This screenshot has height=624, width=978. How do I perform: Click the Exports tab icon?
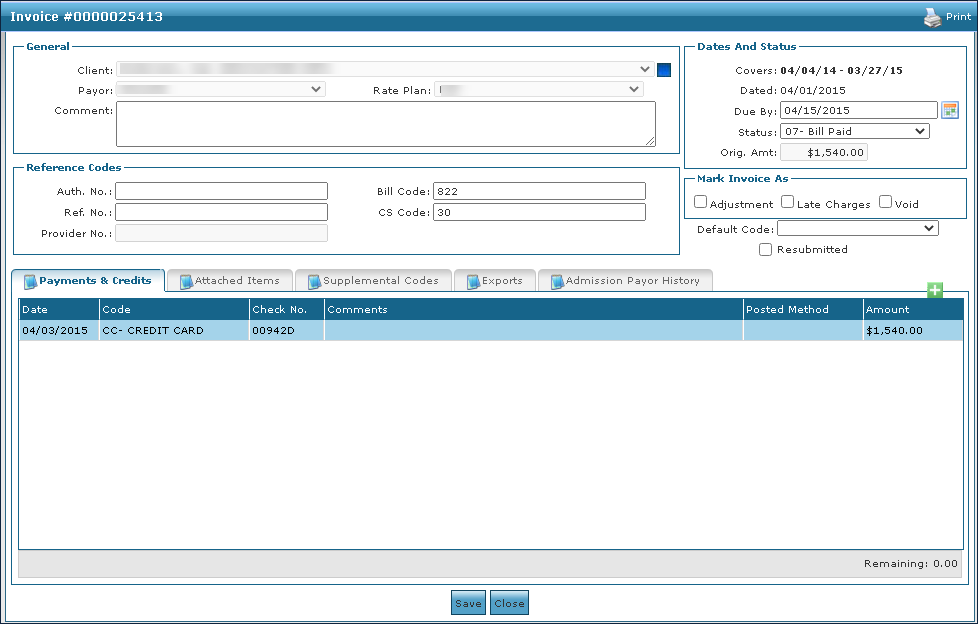(473, 281)
